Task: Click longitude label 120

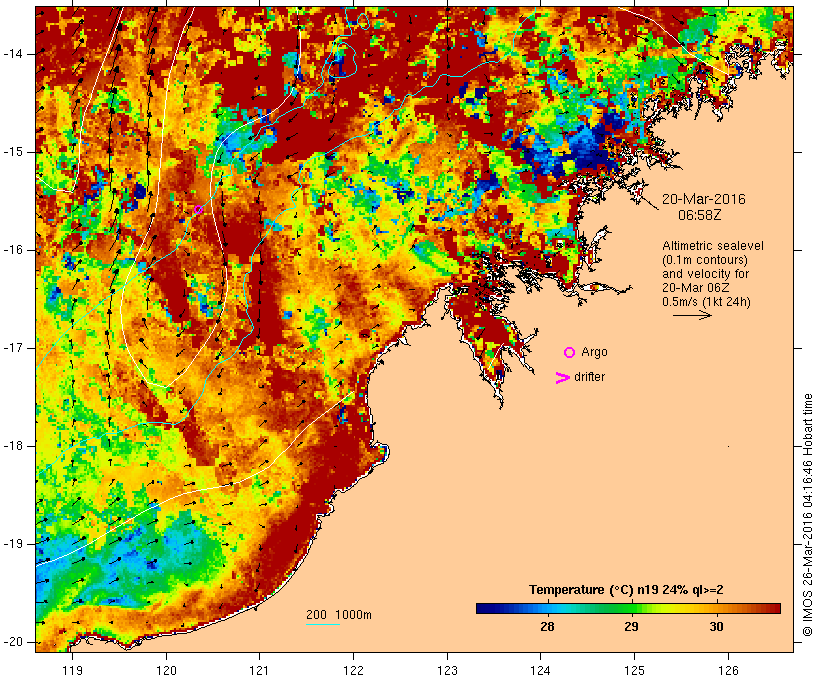Action: 166,670
